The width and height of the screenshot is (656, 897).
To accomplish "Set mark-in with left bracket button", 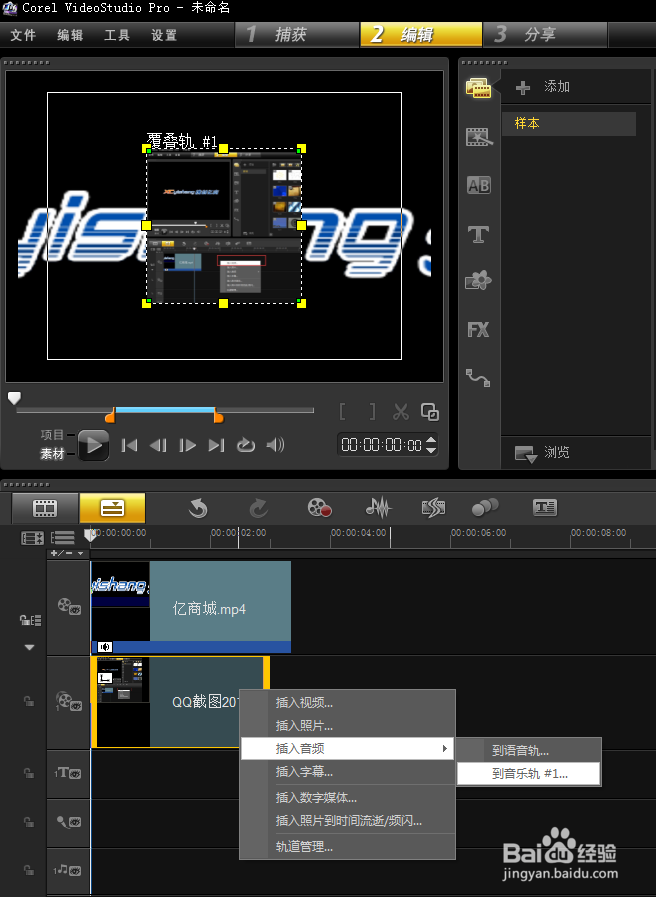I will (343, 412).
